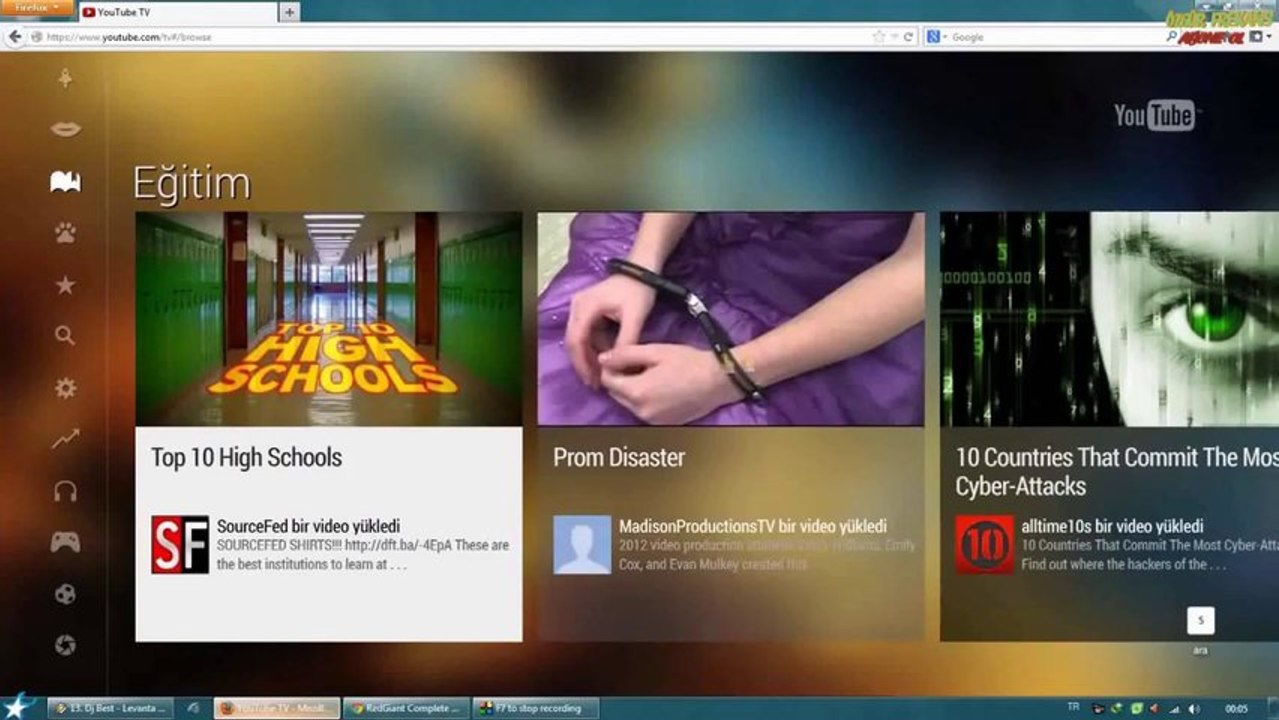Open 'F7 to stop recording' taskbar item
This screenshot has width=1279, height=720.
[535, 708]
